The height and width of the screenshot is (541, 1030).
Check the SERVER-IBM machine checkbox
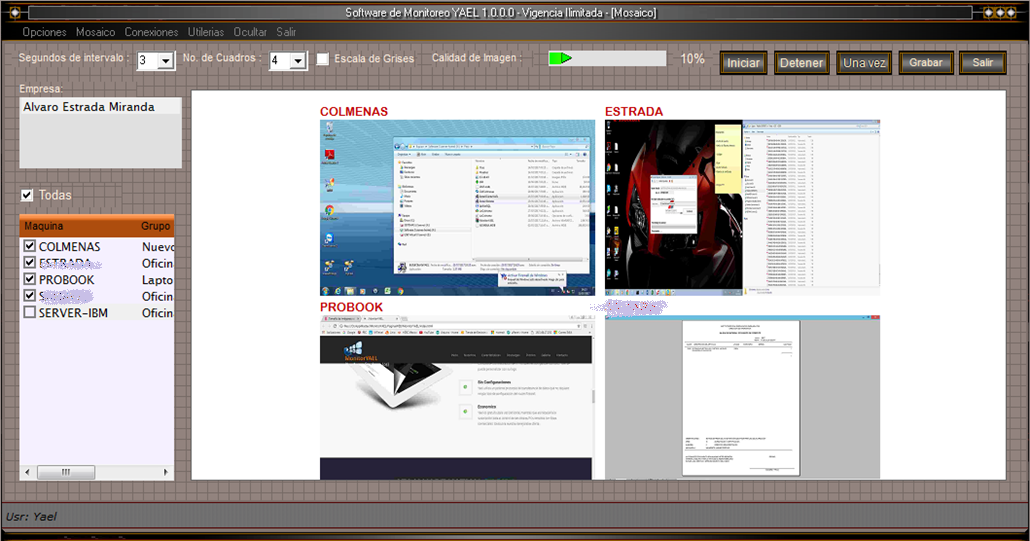pyautogui.click(x=29, y=313)
